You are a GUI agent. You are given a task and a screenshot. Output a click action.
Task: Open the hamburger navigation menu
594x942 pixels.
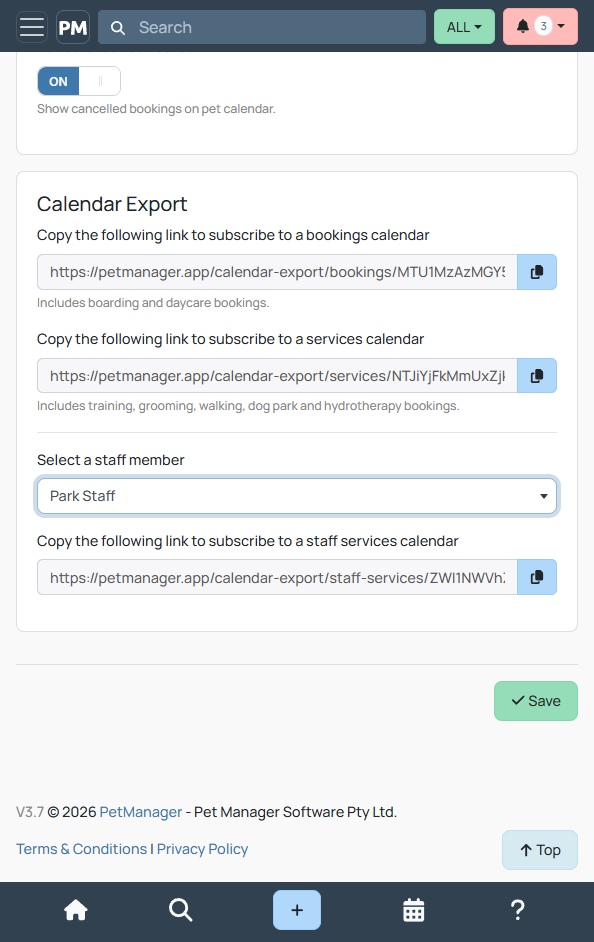tap(31, 27)
